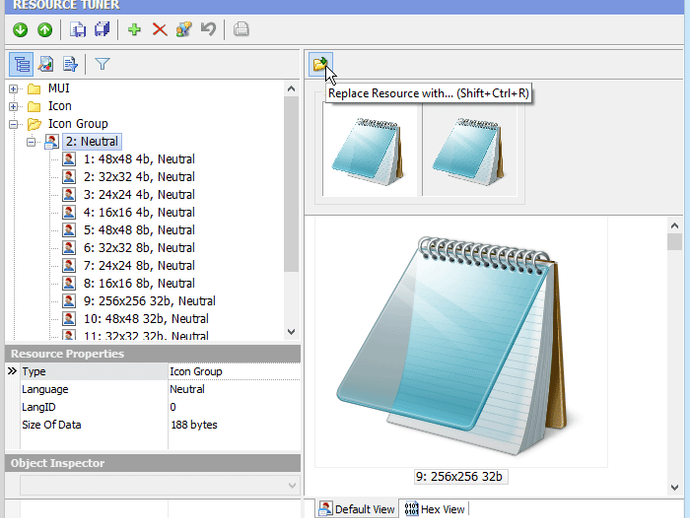The height and width of the screenshot is (518, 690).
Task: Click resource tree scrollbar up arrow
Action: [291, 89]
